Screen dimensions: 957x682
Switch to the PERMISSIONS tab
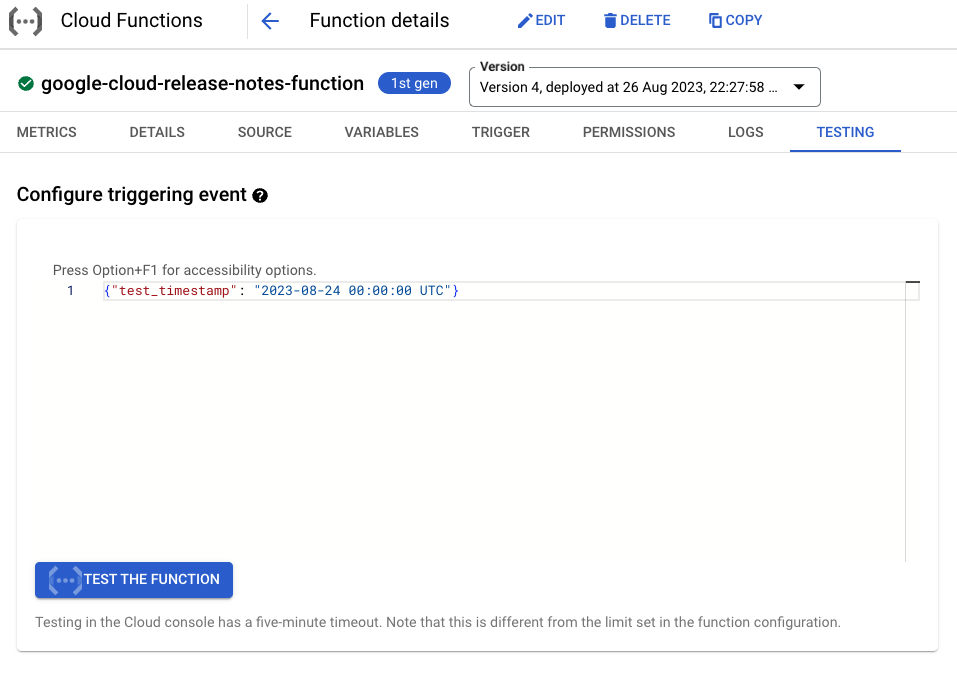click(x=629, y=132)
